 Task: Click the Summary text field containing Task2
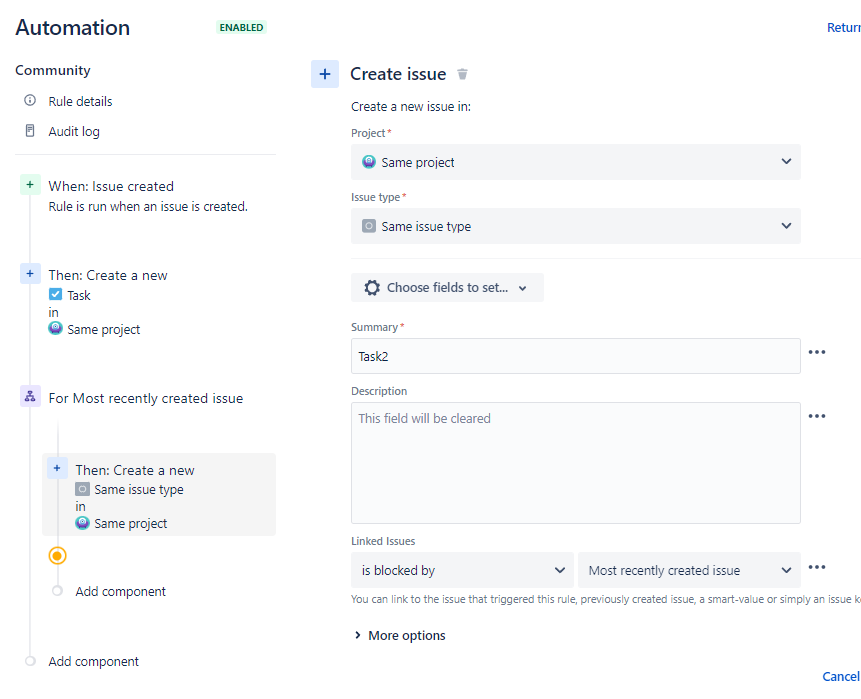click(x=575, y=356)
